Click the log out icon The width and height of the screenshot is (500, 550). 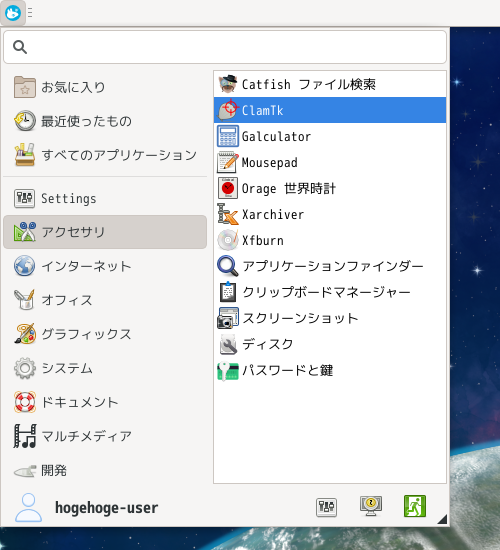pos(415,506)
